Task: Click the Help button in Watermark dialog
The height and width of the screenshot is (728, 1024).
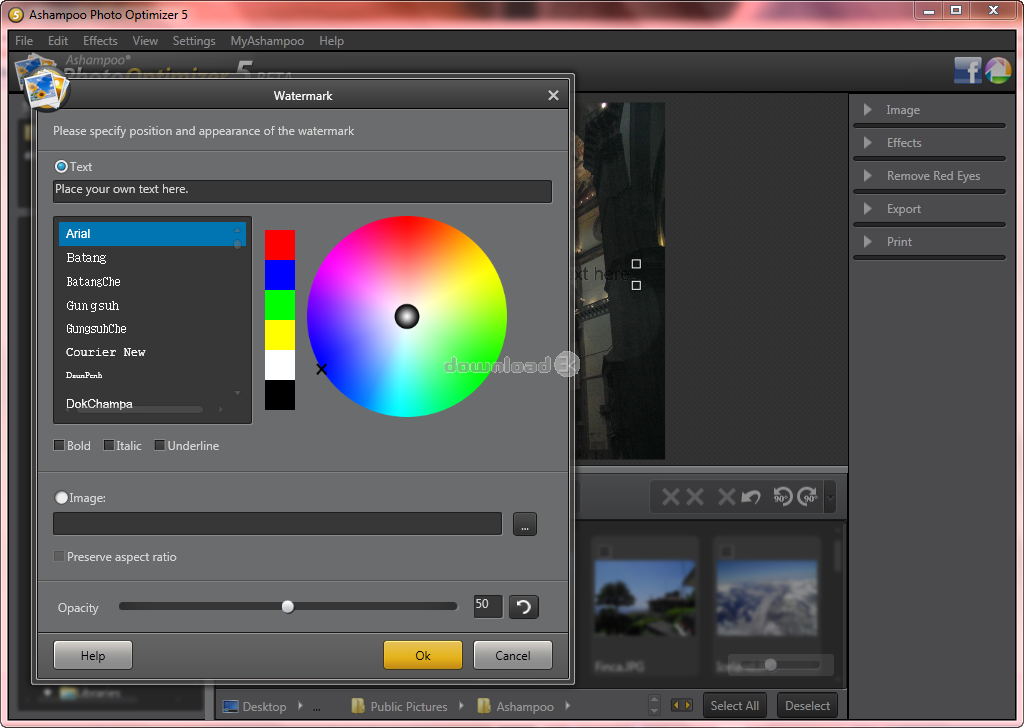Action: click(x=93, y=655)
